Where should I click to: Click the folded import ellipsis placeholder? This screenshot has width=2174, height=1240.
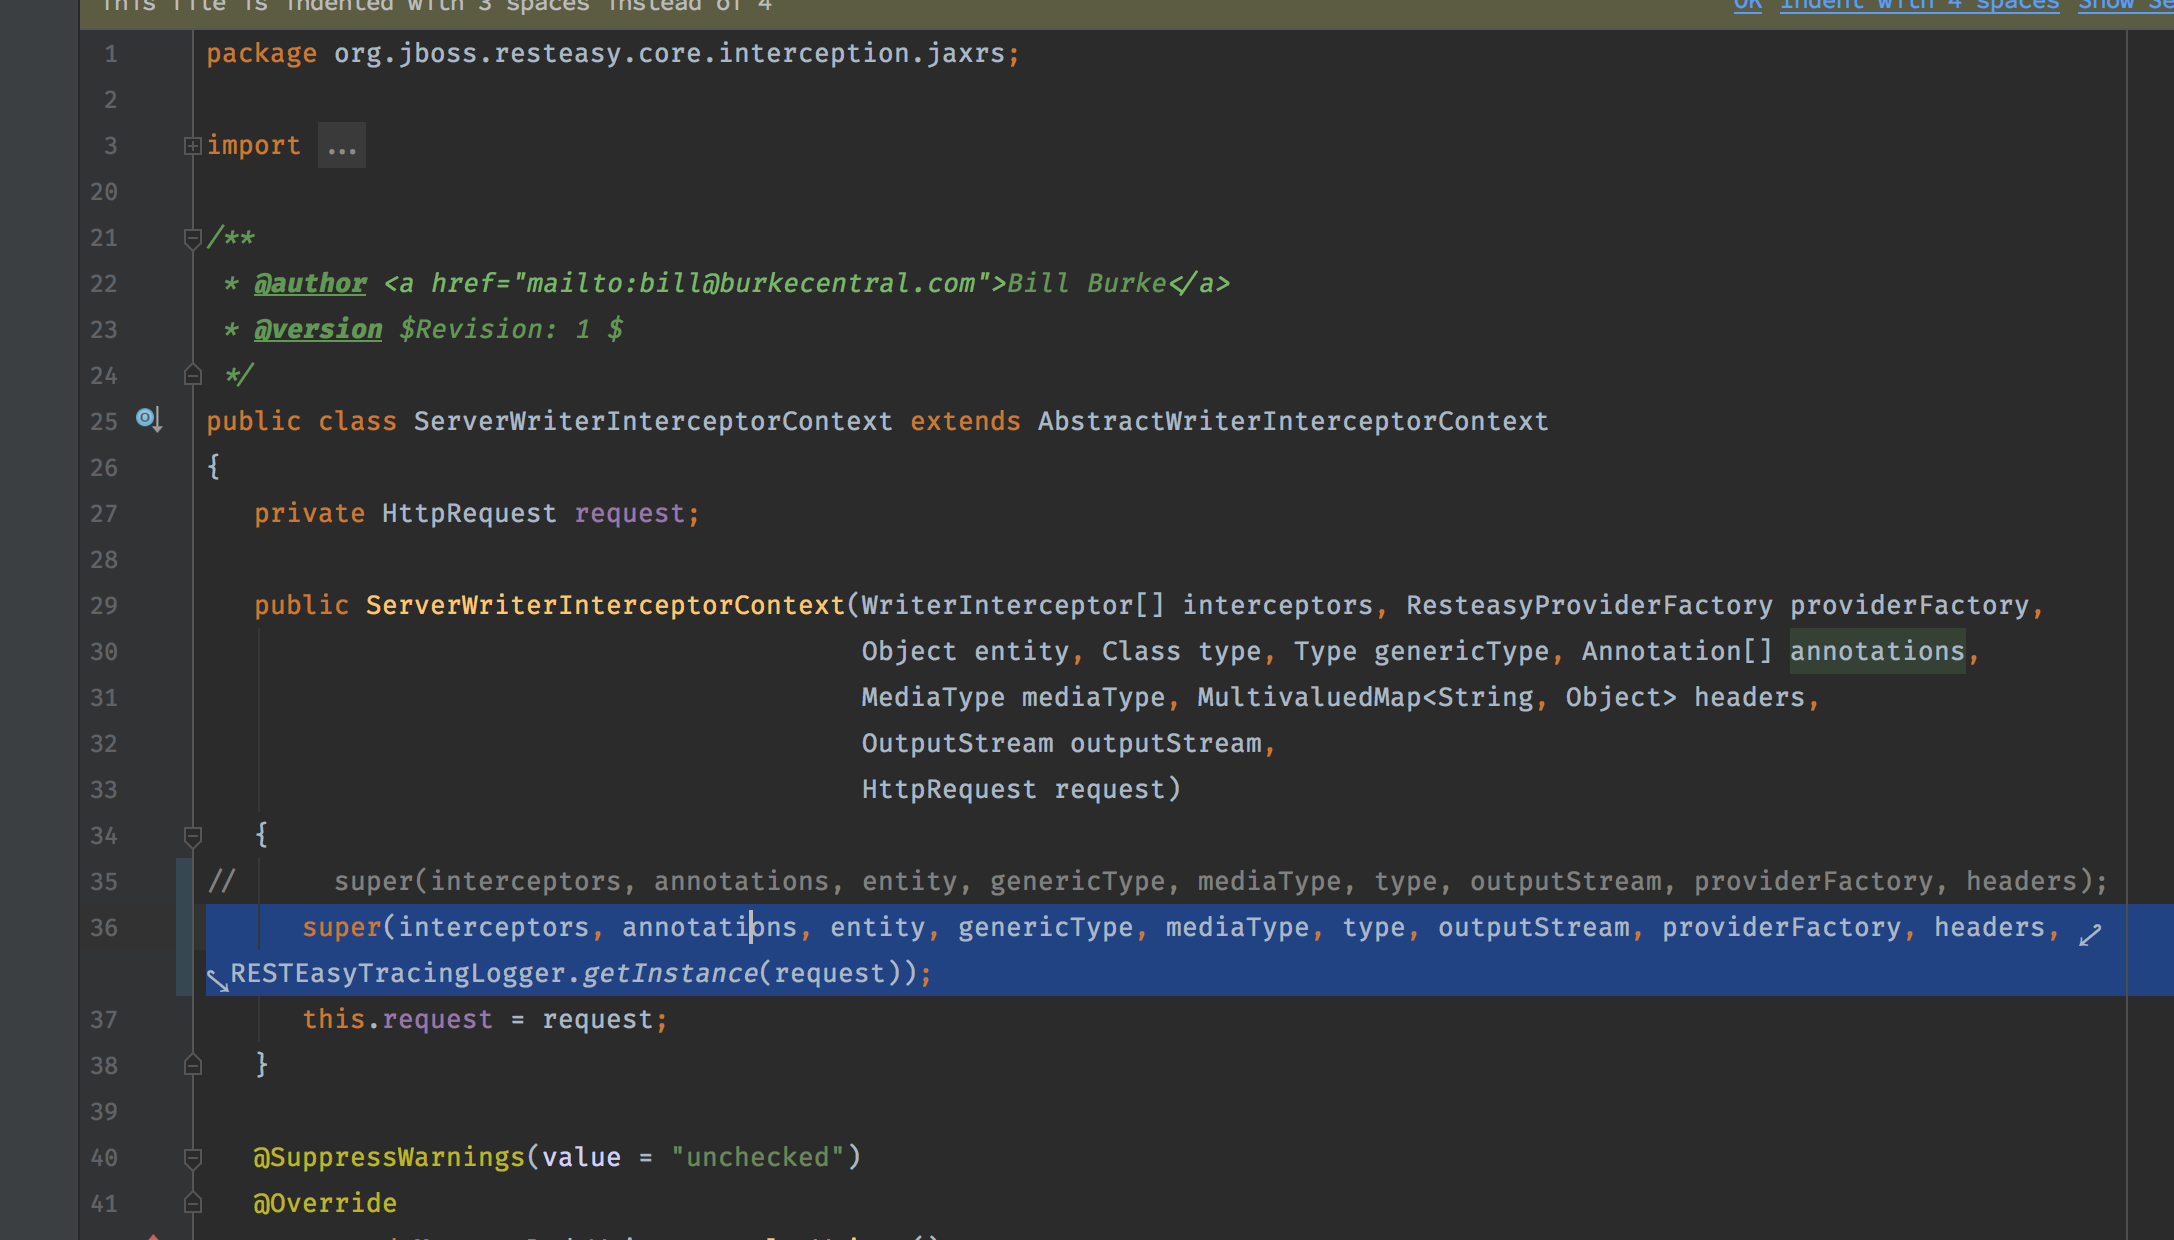click(341, 147)
